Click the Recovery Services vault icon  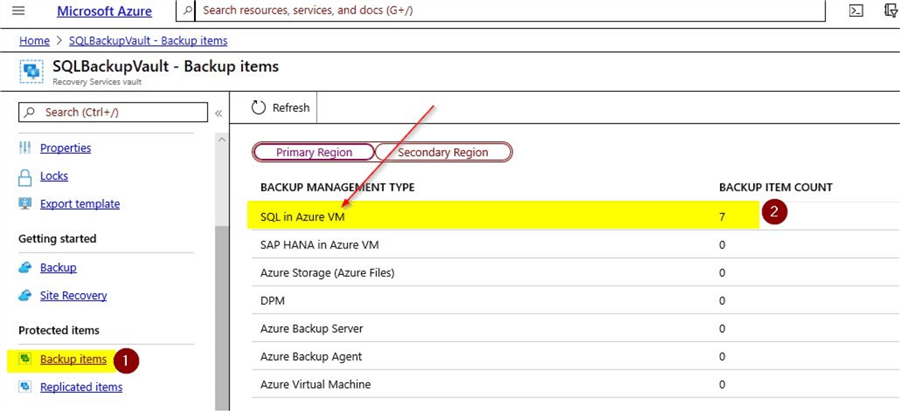tap(30, 72)
